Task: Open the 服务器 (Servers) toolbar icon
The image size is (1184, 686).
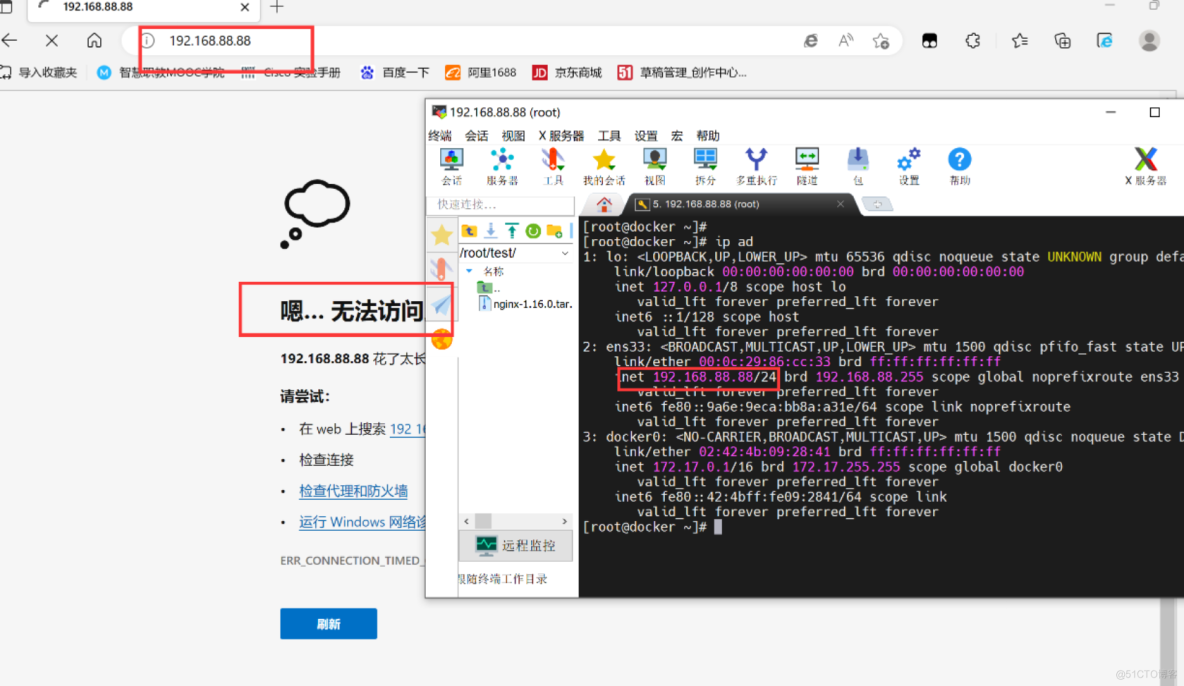Action: point(502,166)
